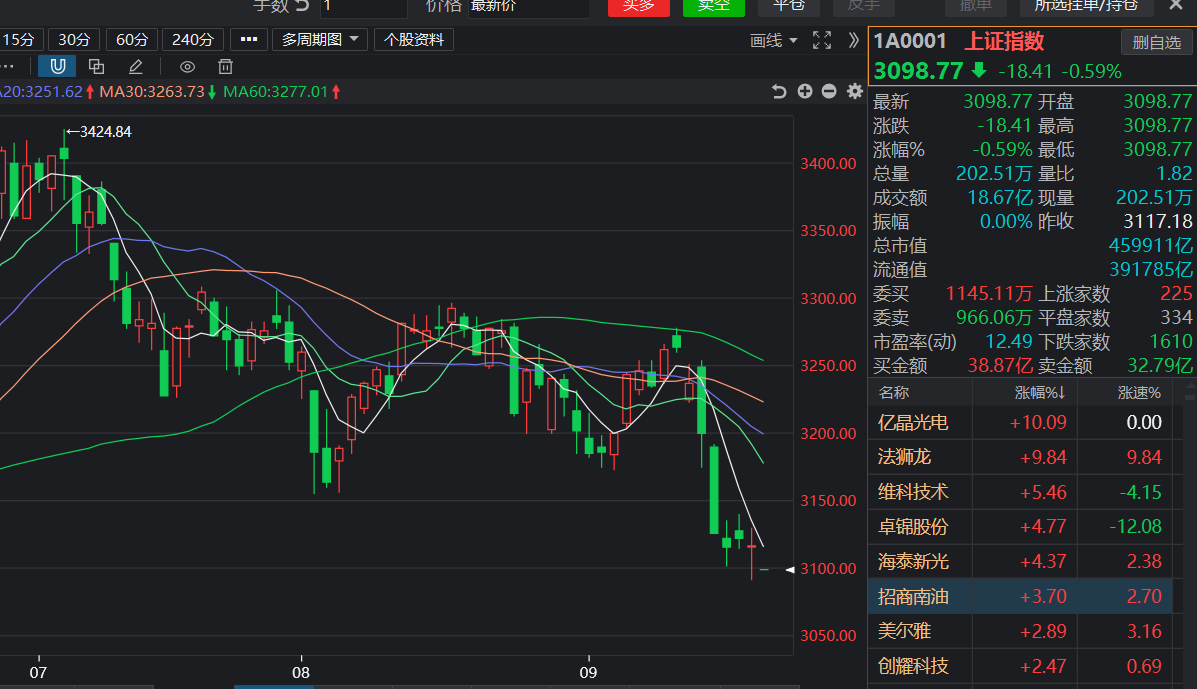Toggle the magnet snap drawing tool
The image size is (1197, 689).
(57, 66)
